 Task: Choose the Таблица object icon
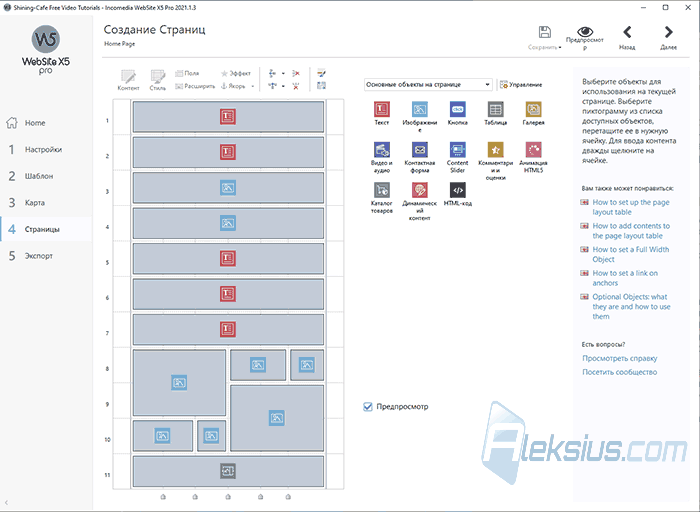point(496,109)
